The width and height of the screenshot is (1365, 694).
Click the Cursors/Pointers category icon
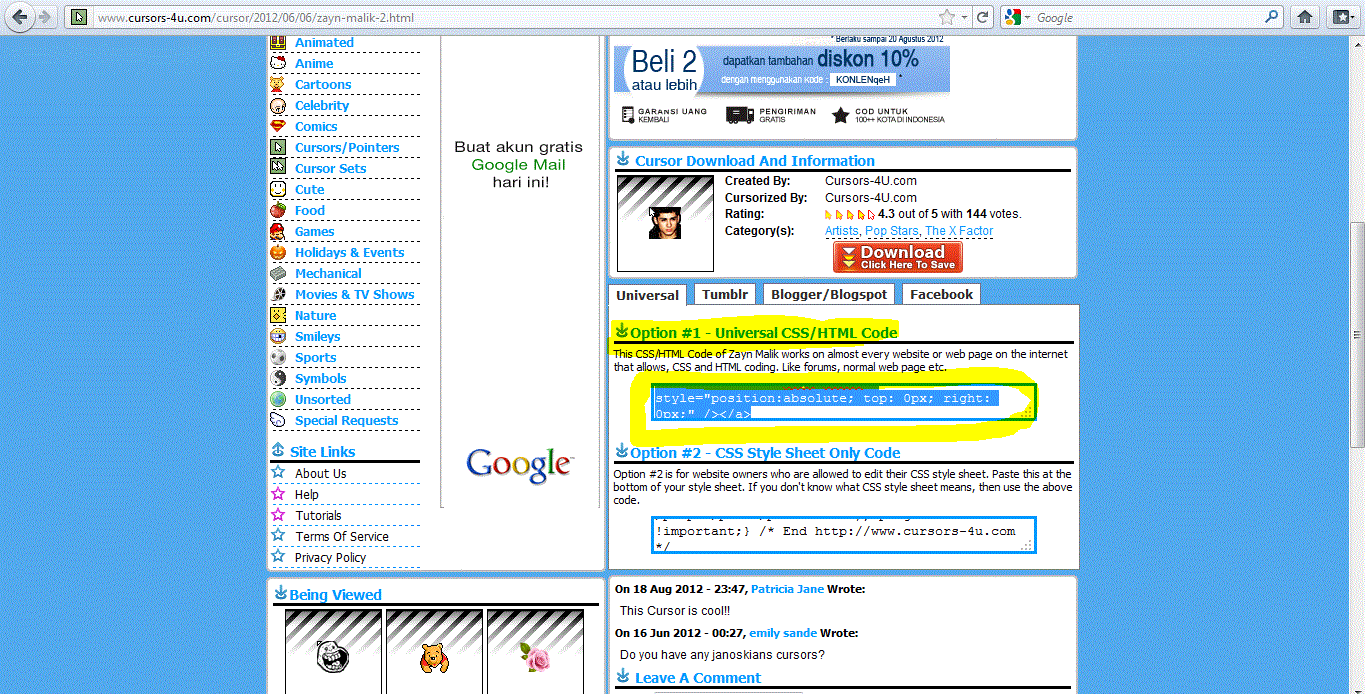click(x=278, y=147)
